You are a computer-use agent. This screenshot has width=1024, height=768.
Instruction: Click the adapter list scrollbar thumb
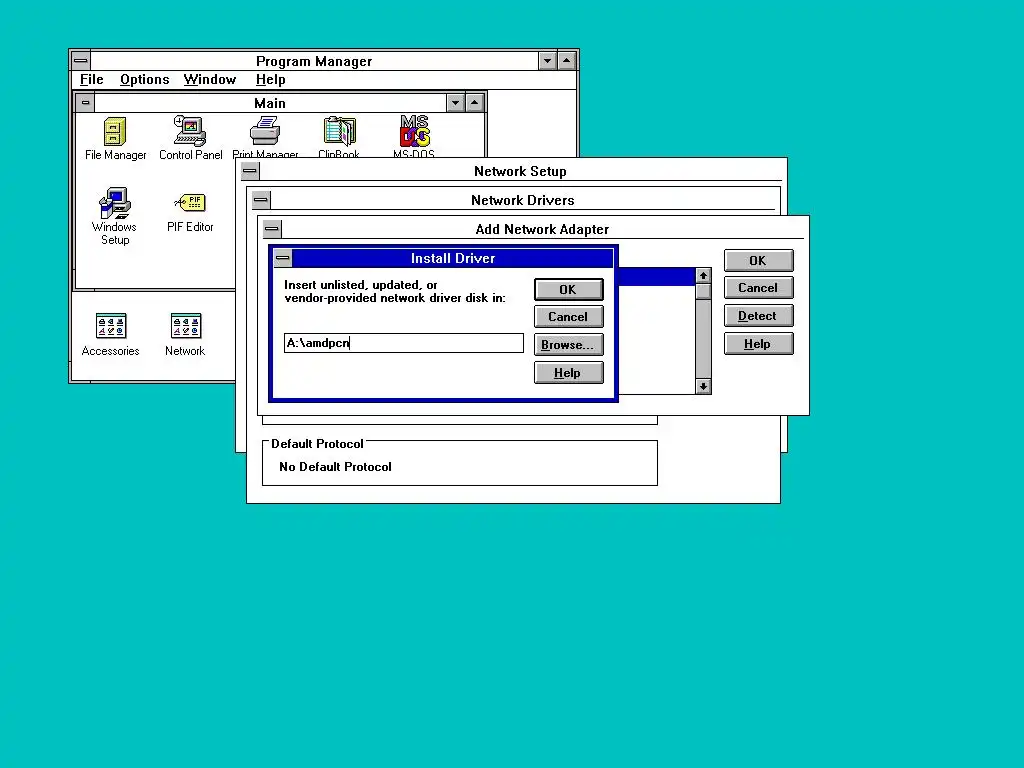click(x=703, y=291)
